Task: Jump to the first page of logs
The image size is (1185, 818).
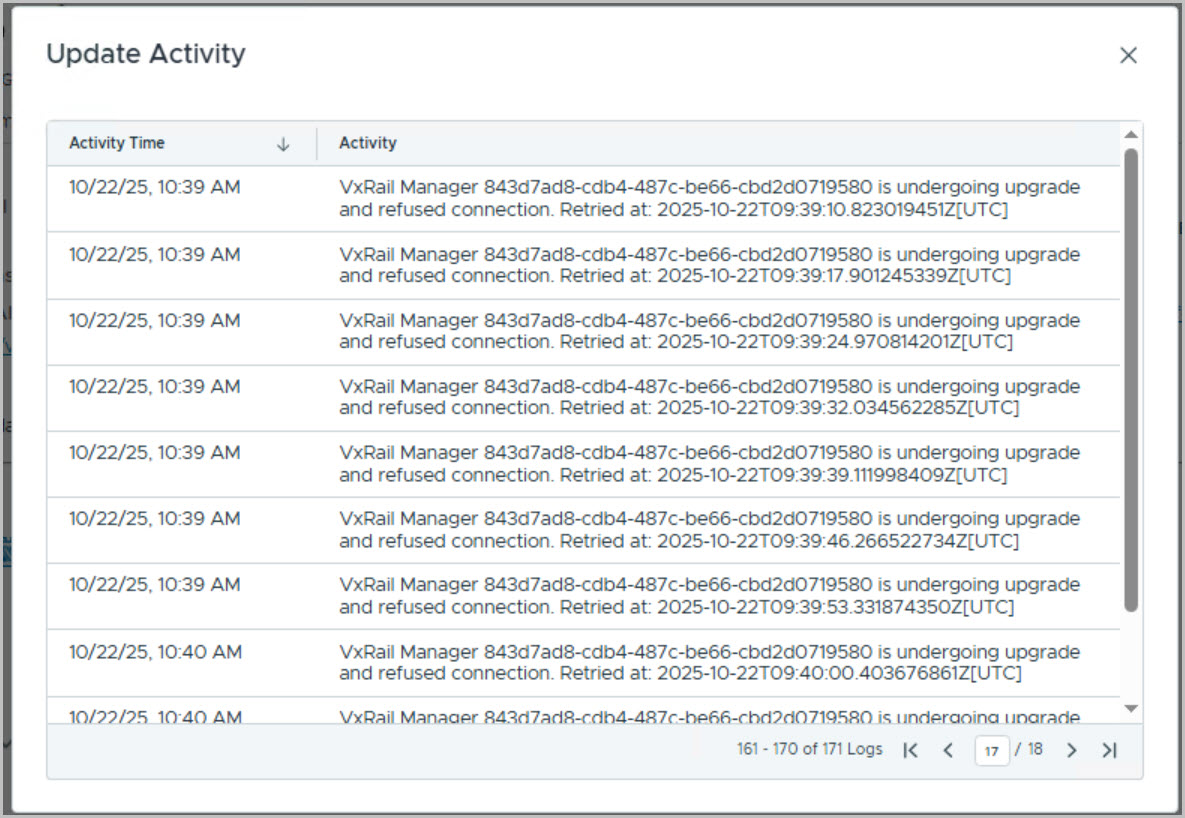Action: pos(910,750)
